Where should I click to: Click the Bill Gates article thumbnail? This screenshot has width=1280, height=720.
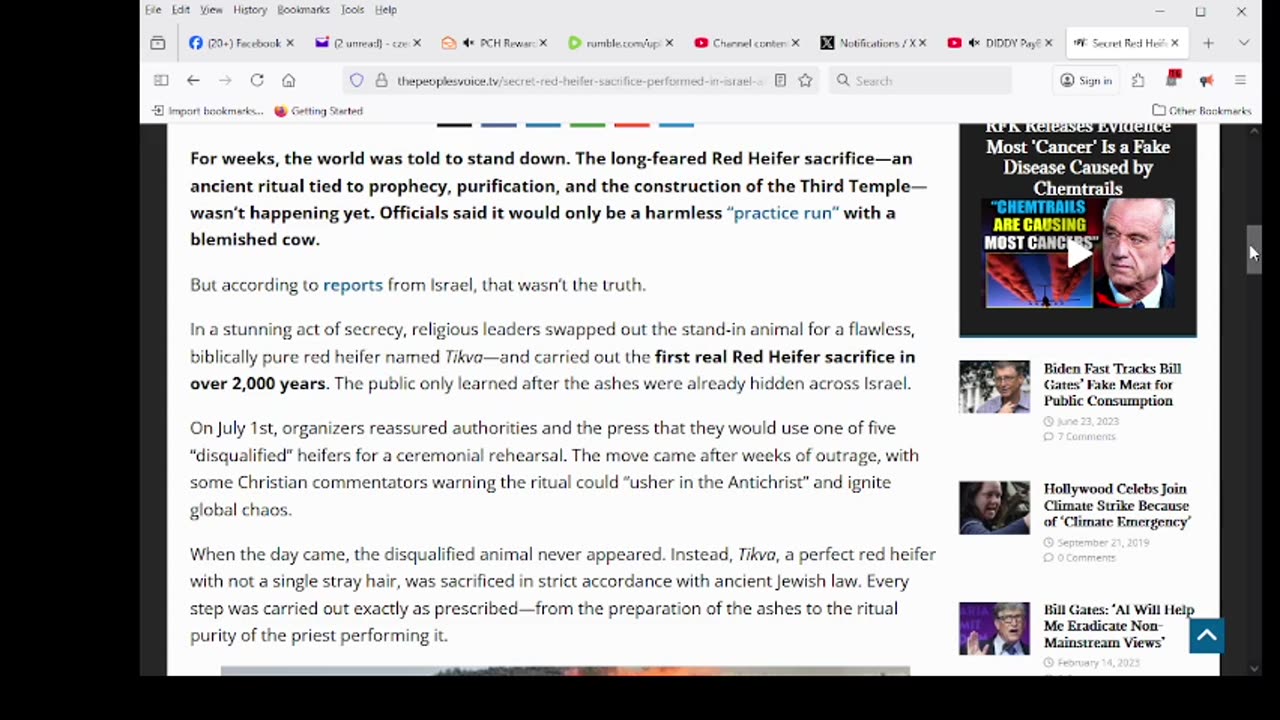994,629
